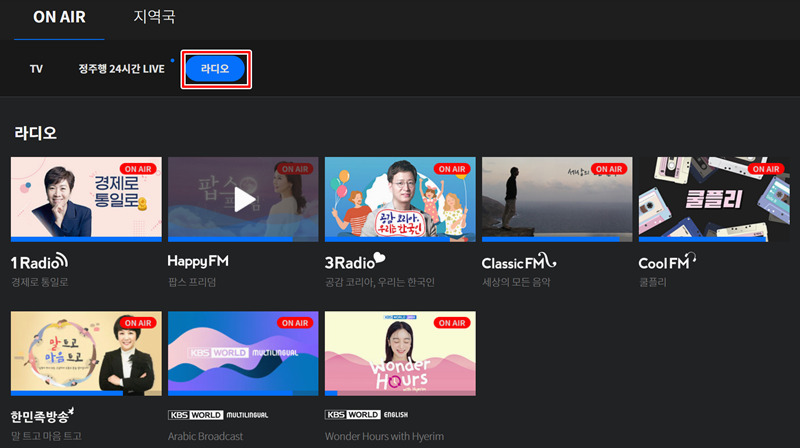Click the CoolFM programme title 쿨플리
This screenshot has height=448, width=800.
[x=653, y=282]
